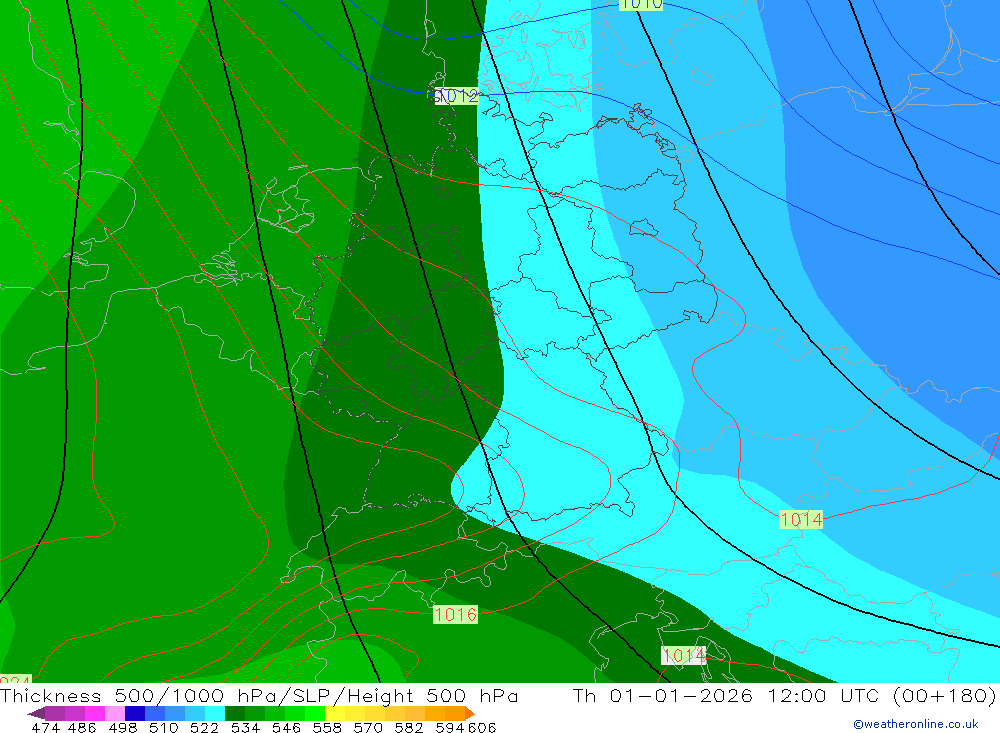The image size is (1000, 733).
Task: Click the 1014 label with light green background
Action: point(801,519)
